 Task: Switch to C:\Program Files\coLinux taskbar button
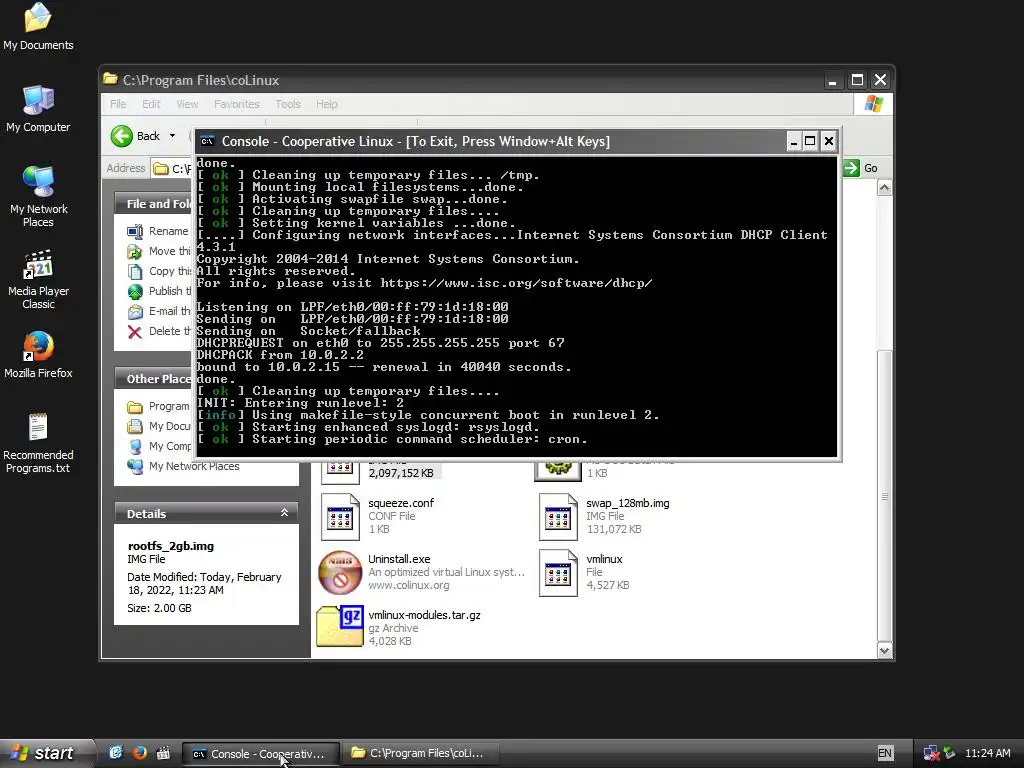pyautogui.click(x=421, y=753)
